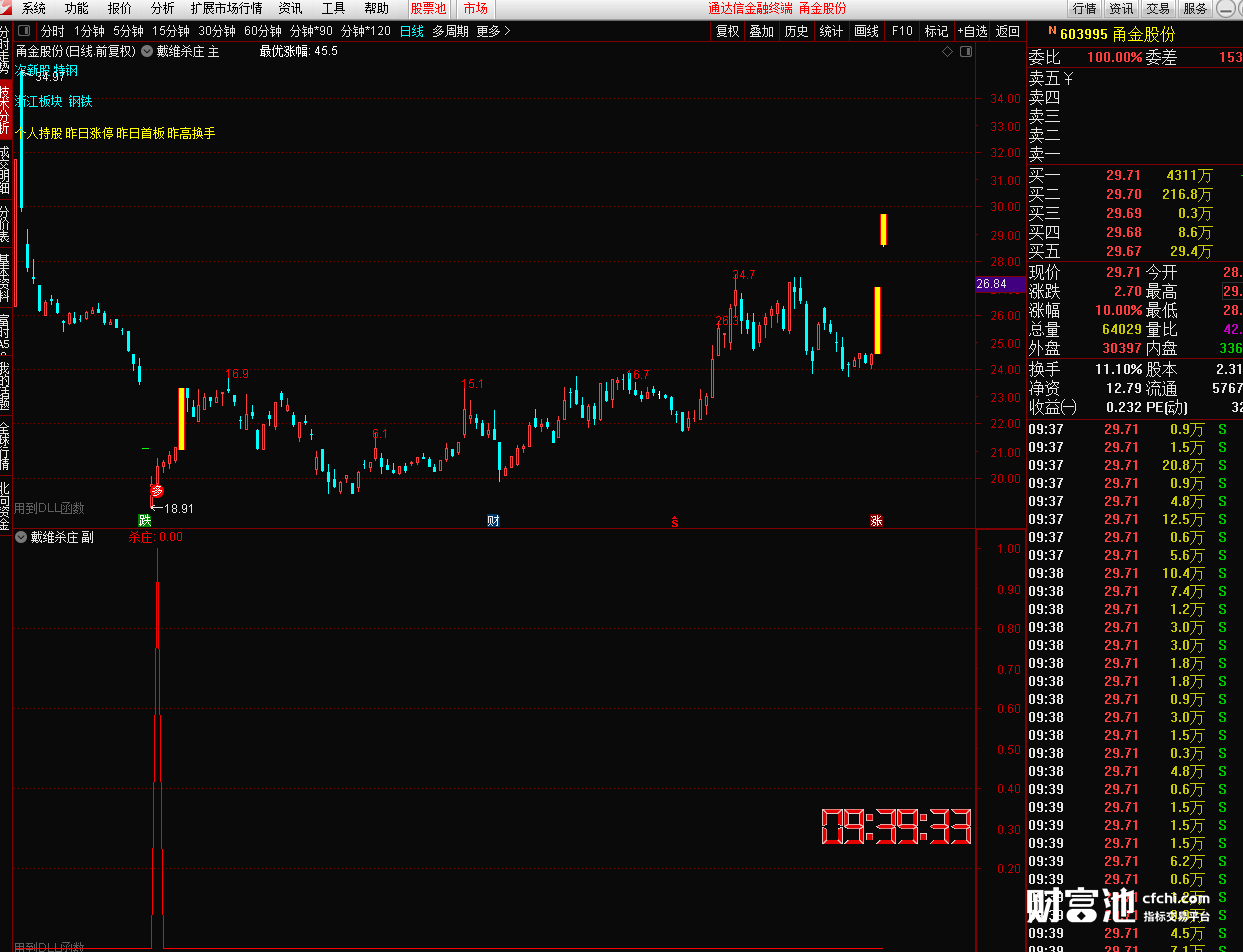Click the stock name 甬金股份 in the quote panel

click(1144, 33)
